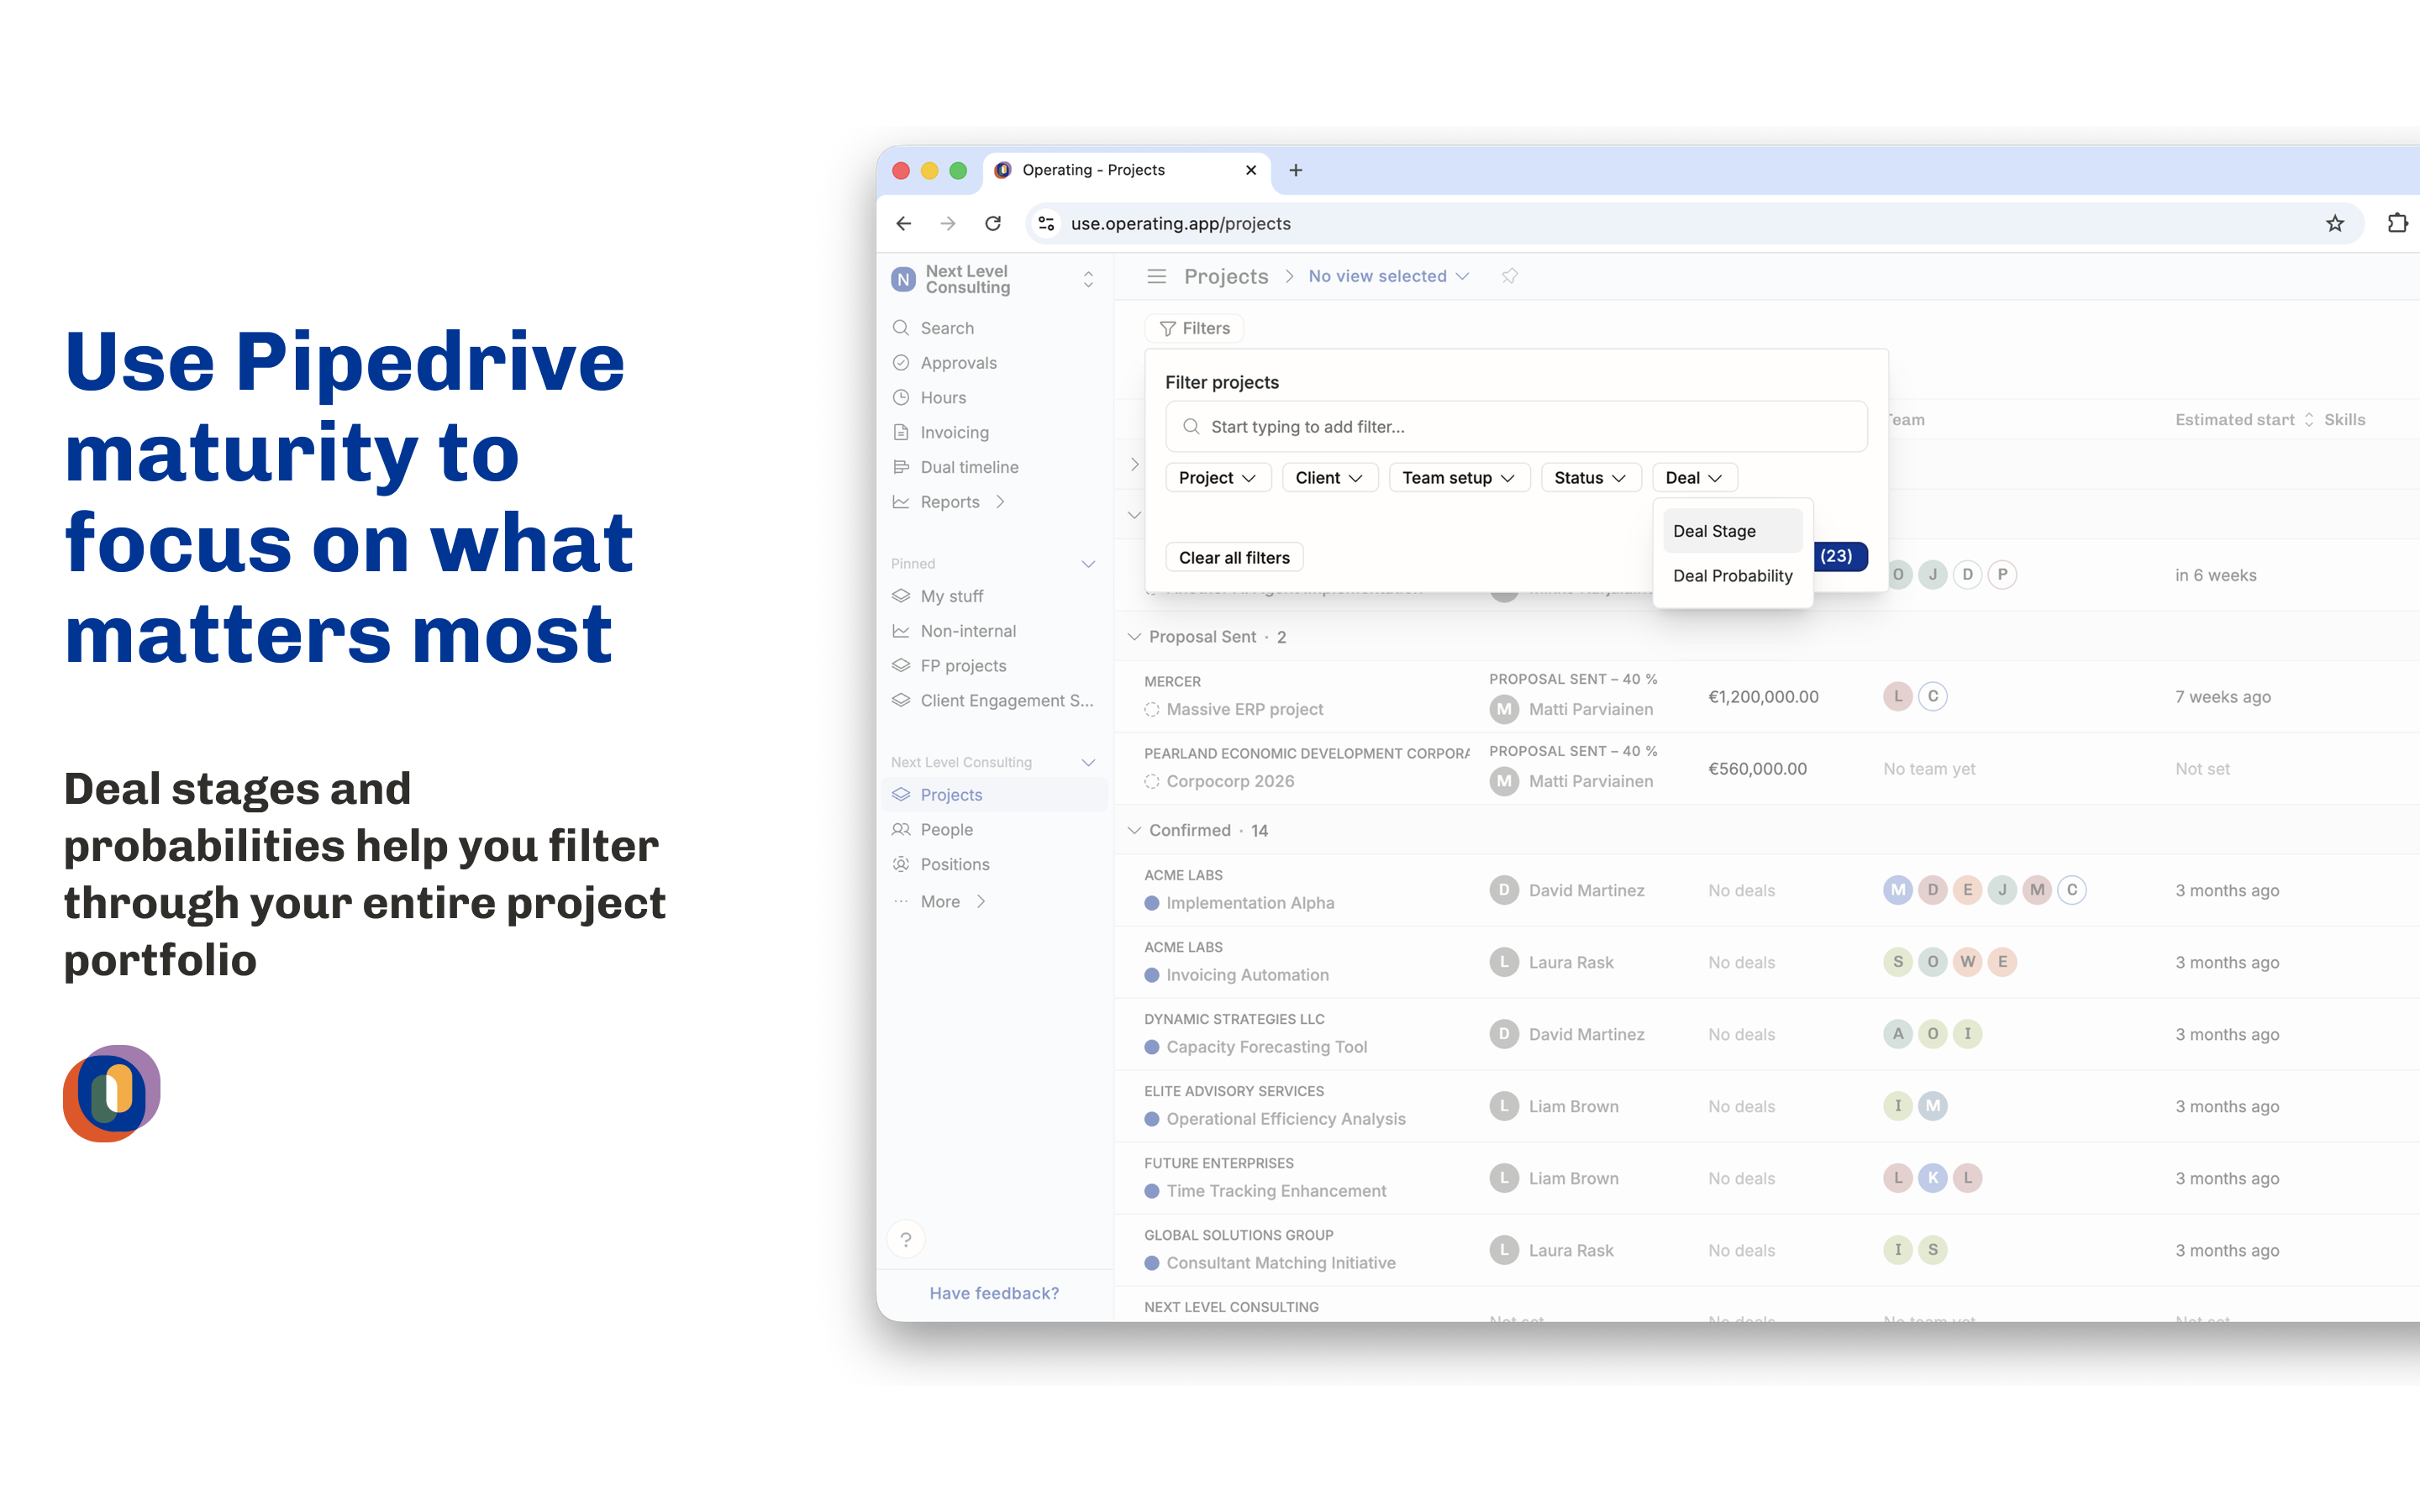This screenshot has height=1512, width=2420.
Task: Click the filter search input field
Action: (x=1516, y=427)
